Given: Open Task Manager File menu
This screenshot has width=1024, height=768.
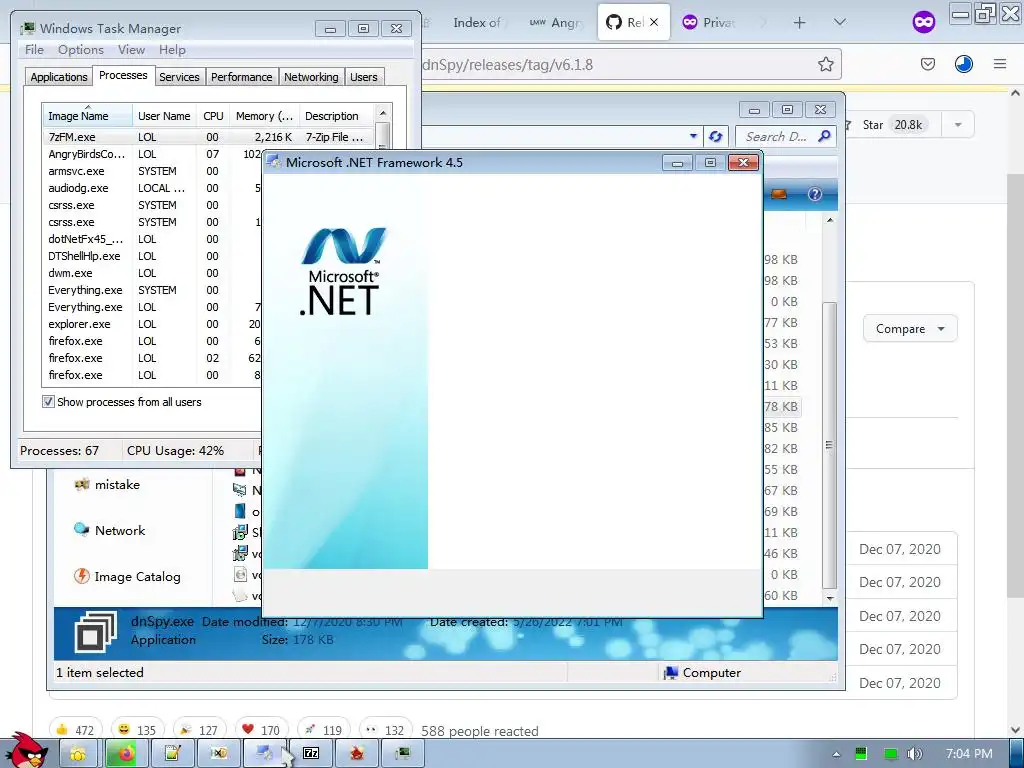Looking at the screenshot, I should (x=34, y=50).
